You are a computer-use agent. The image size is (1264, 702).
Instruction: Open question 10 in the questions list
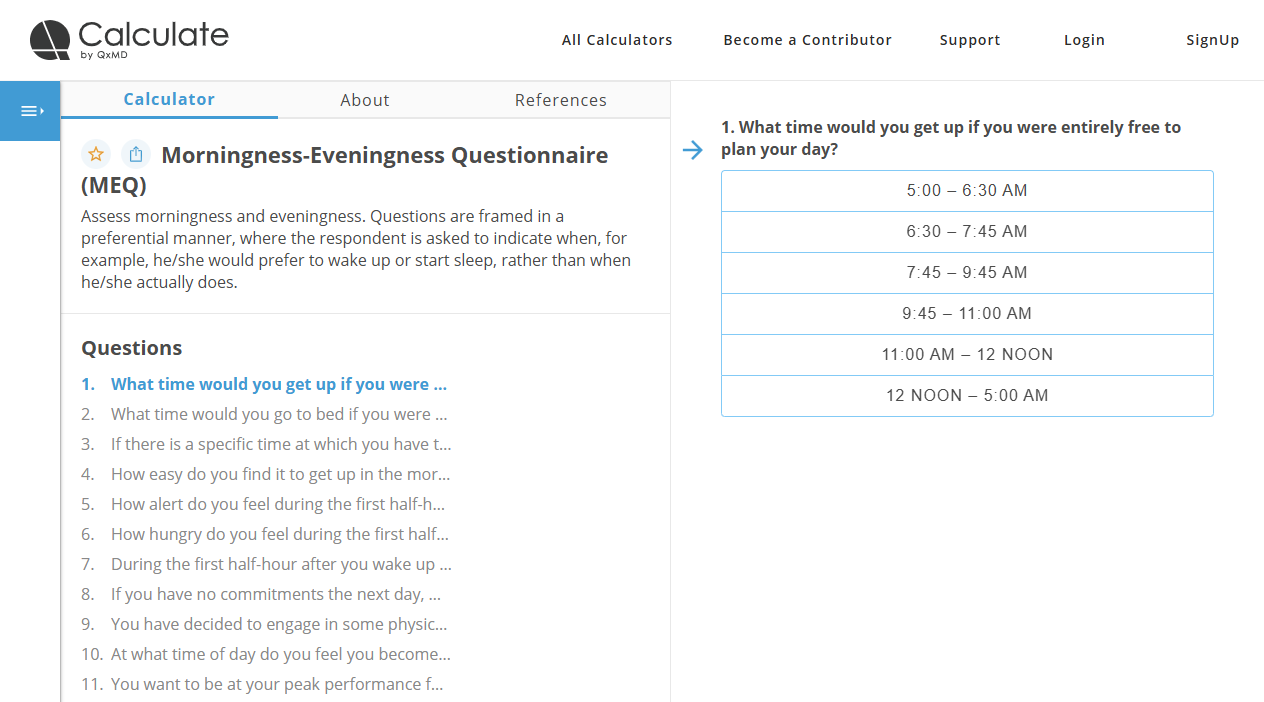tap(280, 654)
